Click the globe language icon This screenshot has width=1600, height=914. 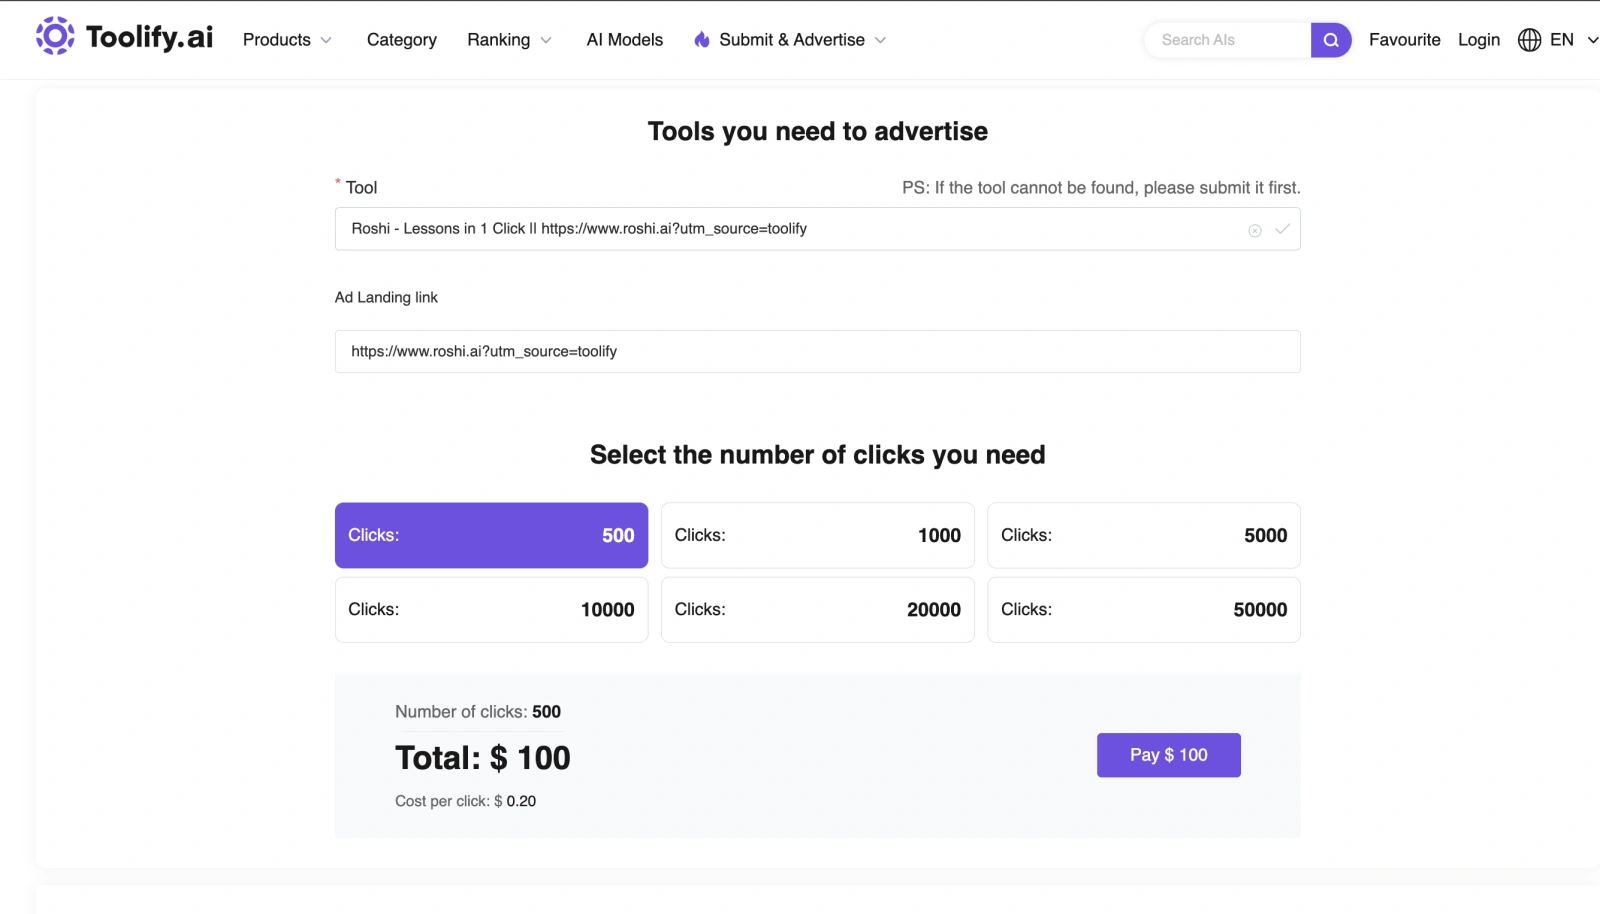pyautogui.click(x=1529, y=40)
